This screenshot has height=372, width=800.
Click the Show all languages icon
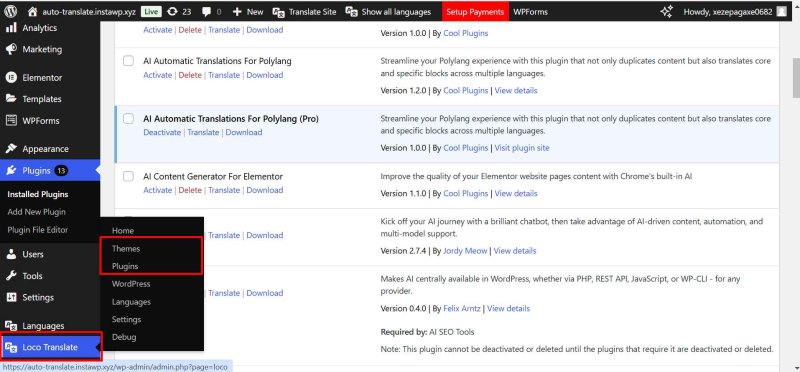click(x=351, y=11)
